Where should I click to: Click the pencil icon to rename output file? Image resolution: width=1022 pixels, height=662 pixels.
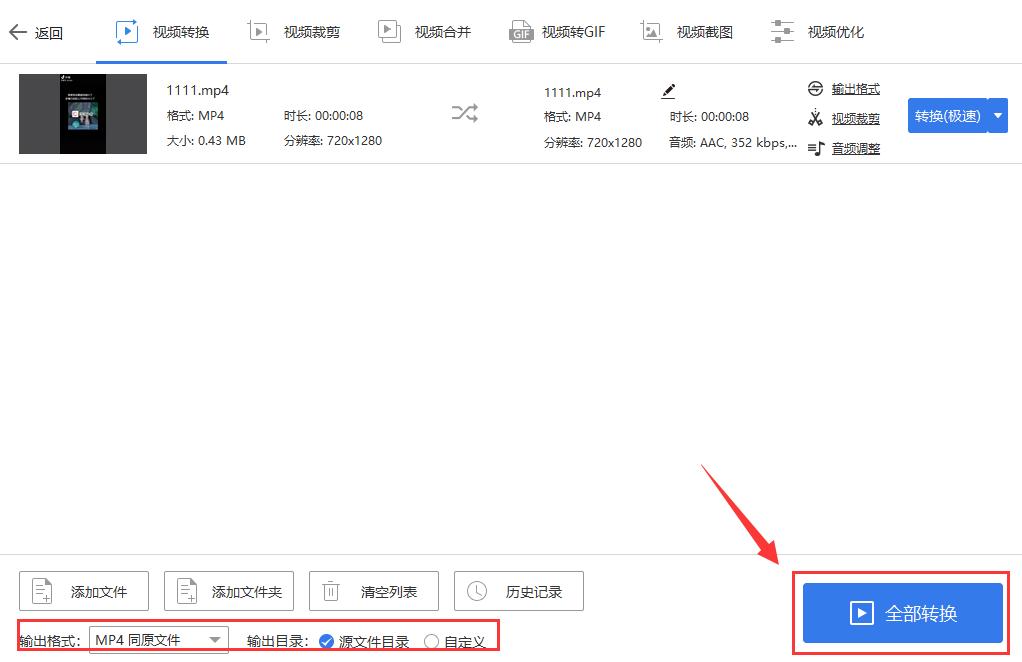(x=668, y=89)
